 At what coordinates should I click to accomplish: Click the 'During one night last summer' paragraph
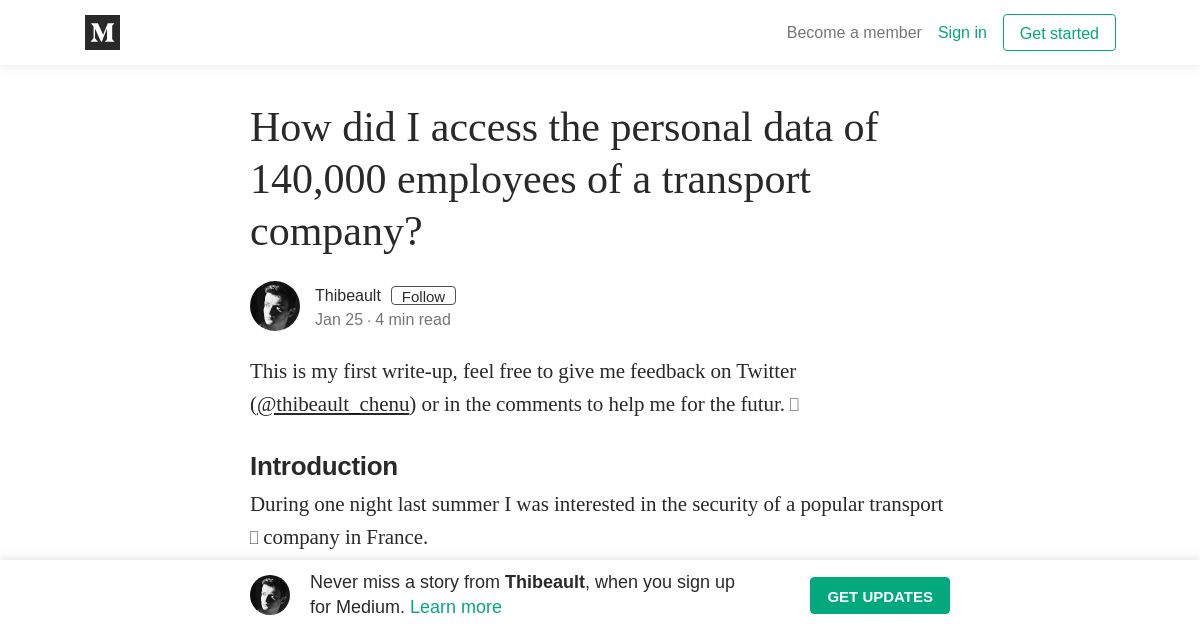click(597, 521)
